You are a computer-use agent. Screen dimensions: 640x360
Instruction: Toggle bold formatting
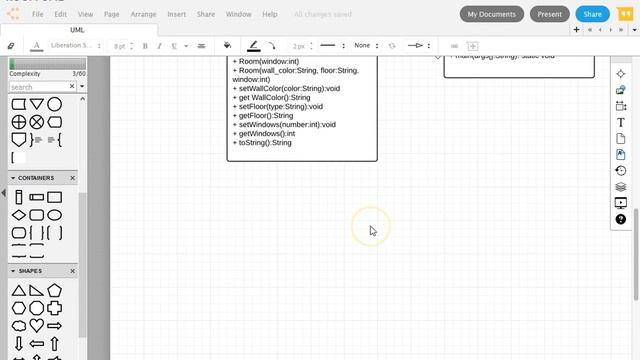click(x=145, y=46)
